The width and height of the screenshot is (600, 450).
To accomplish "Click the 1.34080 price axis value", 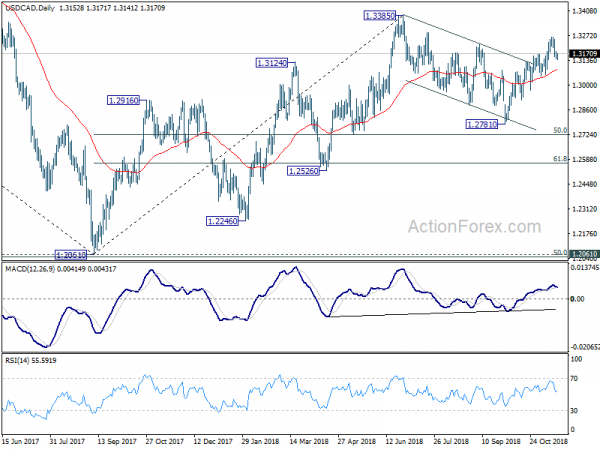I will coord(584,11).
